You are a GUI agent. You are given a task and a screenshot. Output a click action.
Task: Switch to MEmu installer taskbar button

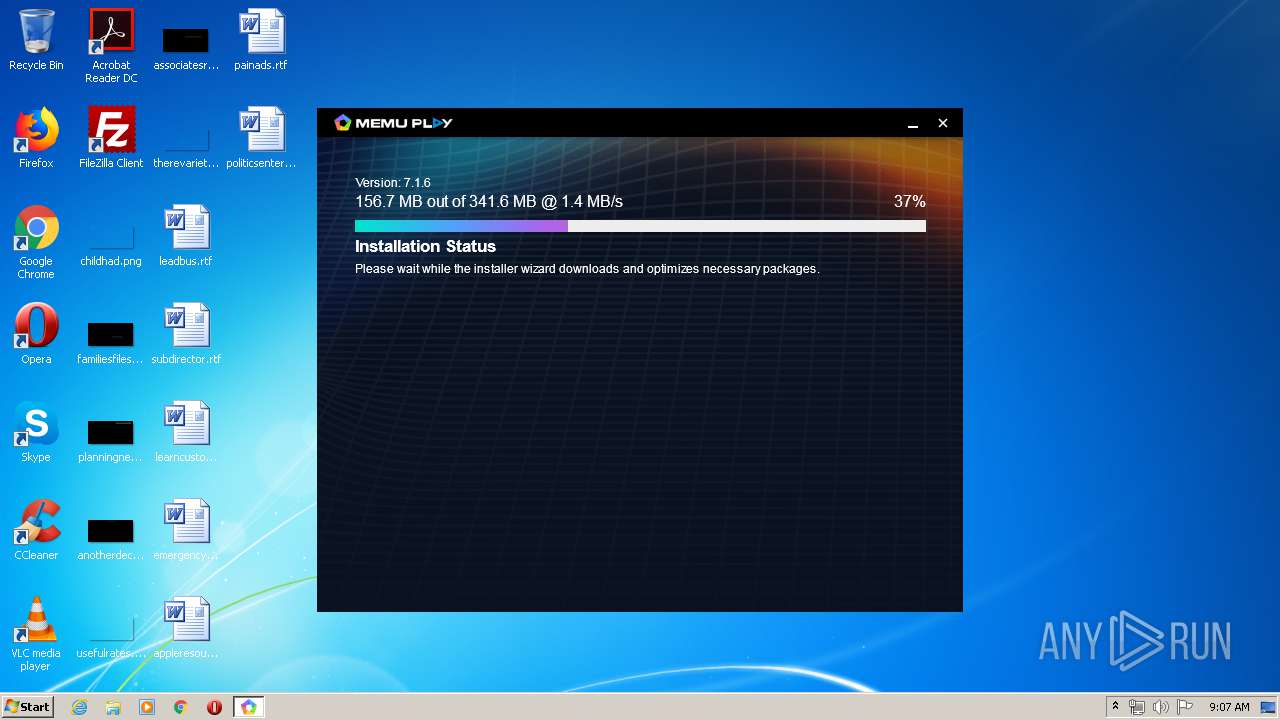click(248, 707)
